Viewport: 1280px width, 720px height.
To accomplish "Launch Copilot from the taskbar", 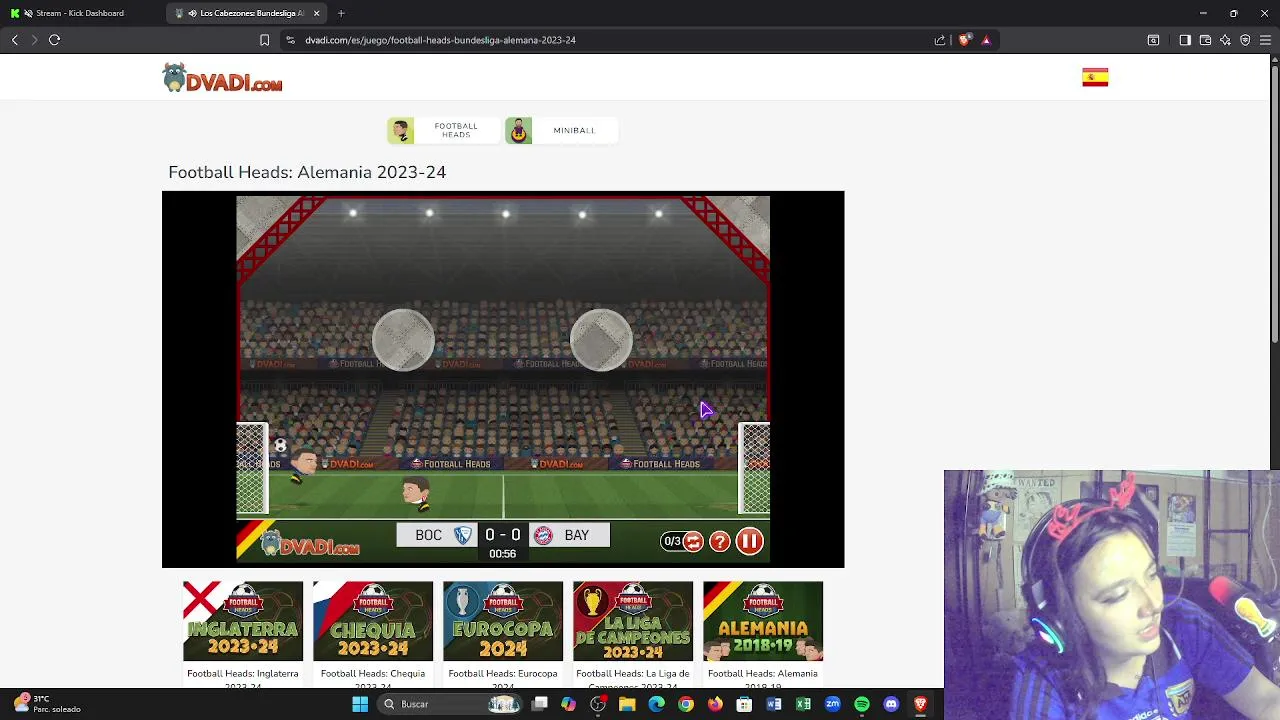I will click(x=568, y=704).
